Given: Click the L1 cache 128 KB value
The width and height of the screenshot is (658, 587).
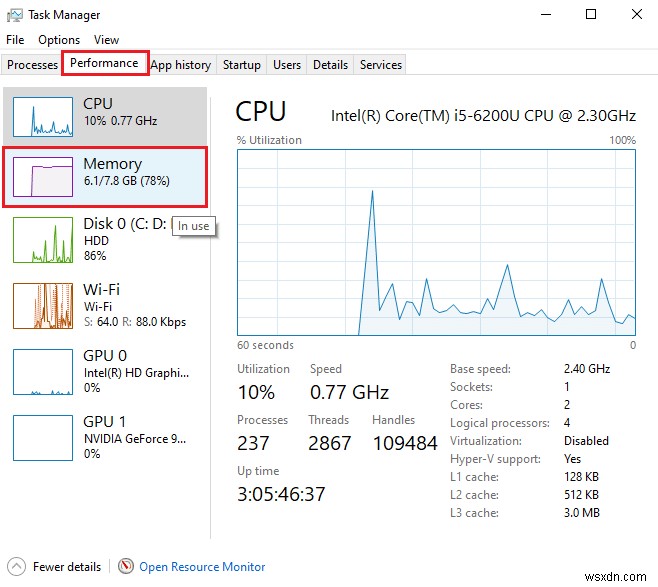Looking at the screenshot, I should pyautogui.click(x=581, y=477).
